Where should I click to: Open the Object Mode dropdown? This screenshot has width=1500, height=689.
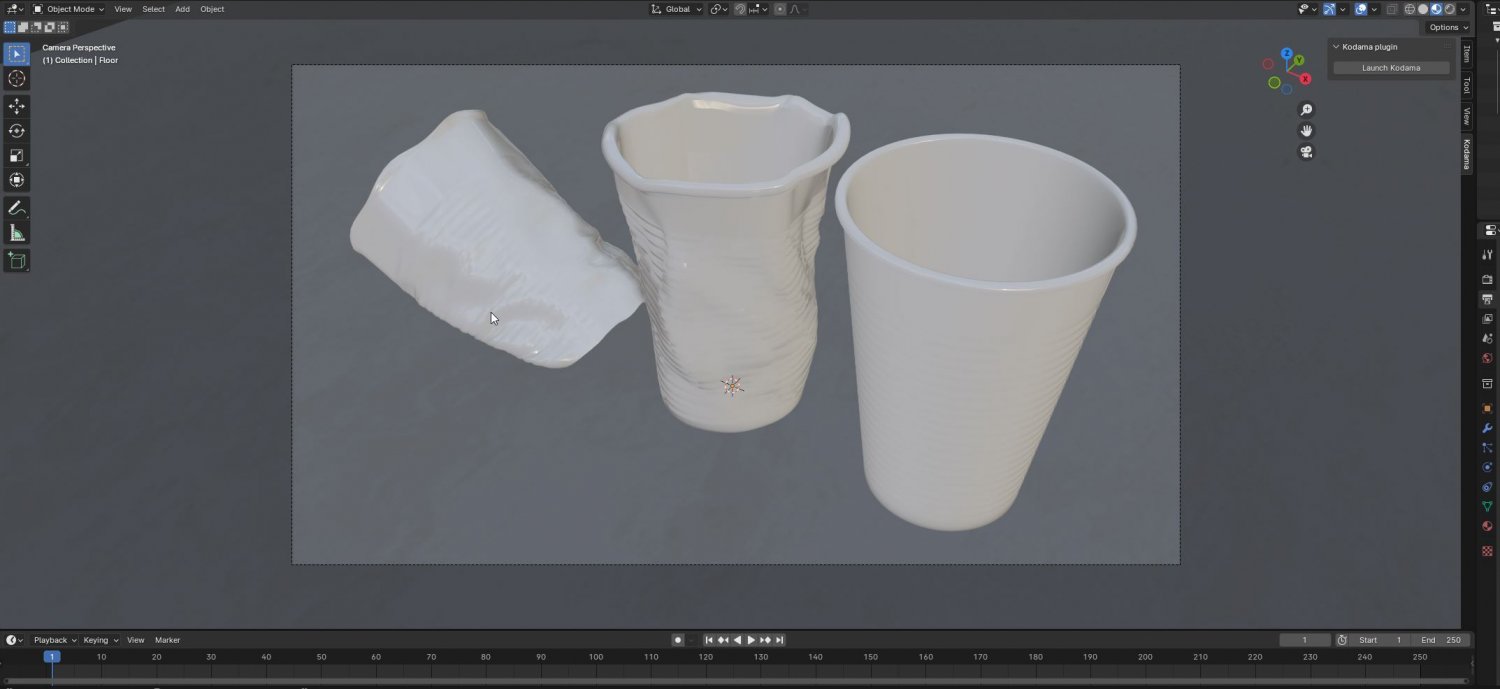68,9
